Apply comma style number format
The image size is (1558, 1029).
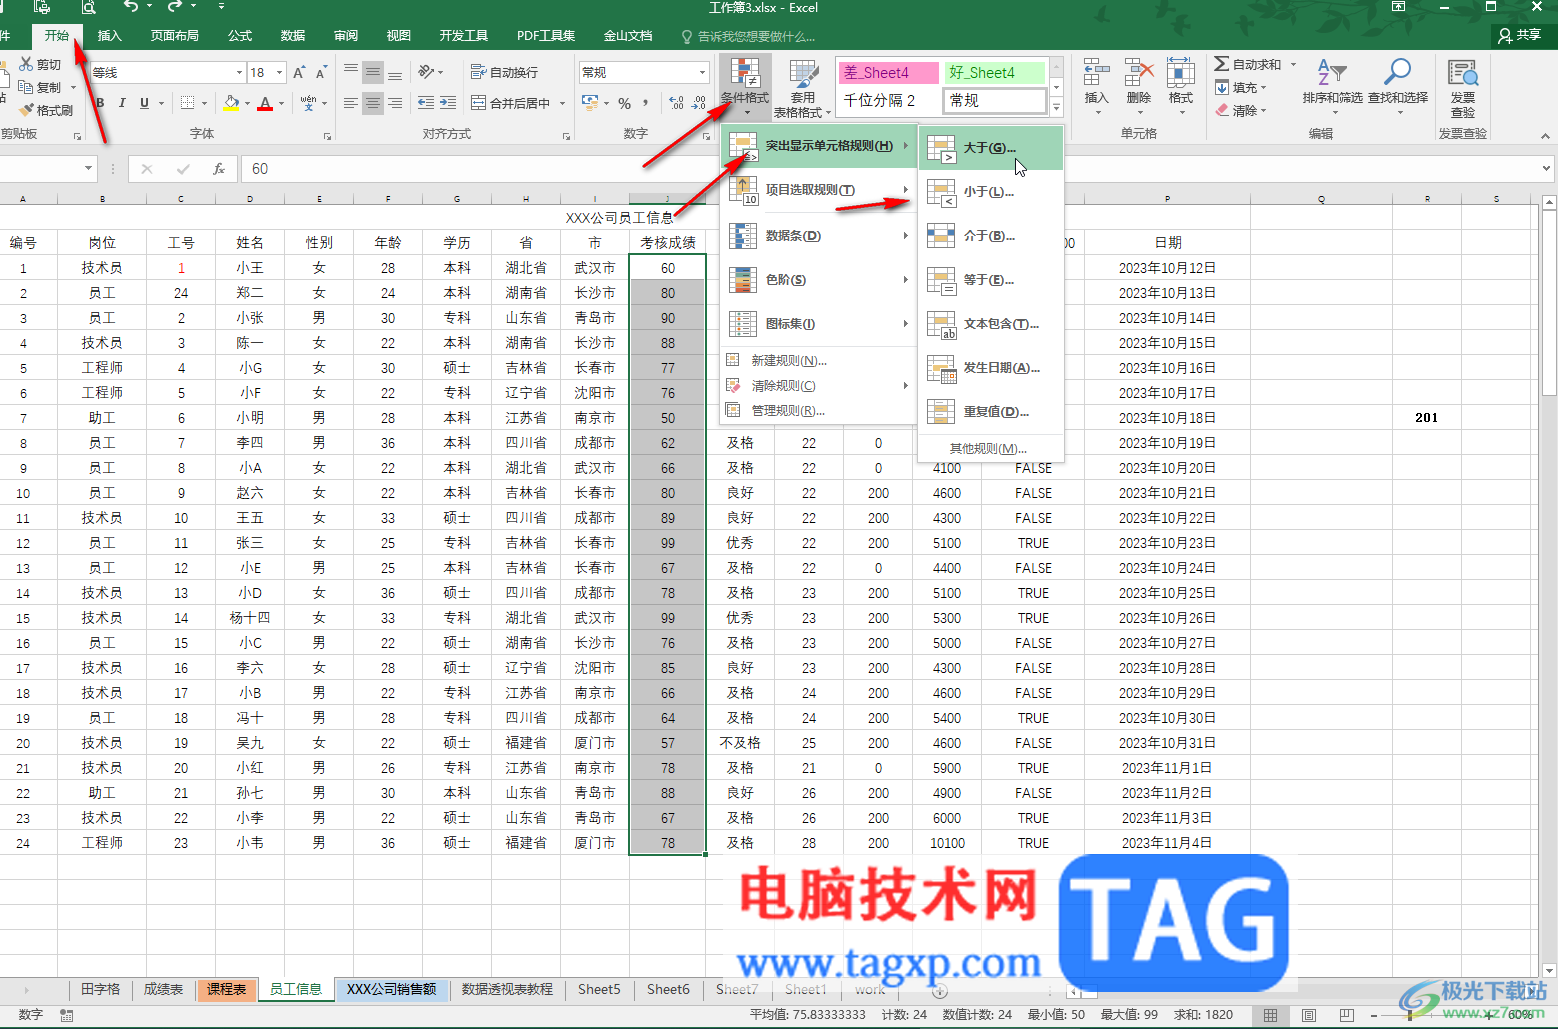646,103
